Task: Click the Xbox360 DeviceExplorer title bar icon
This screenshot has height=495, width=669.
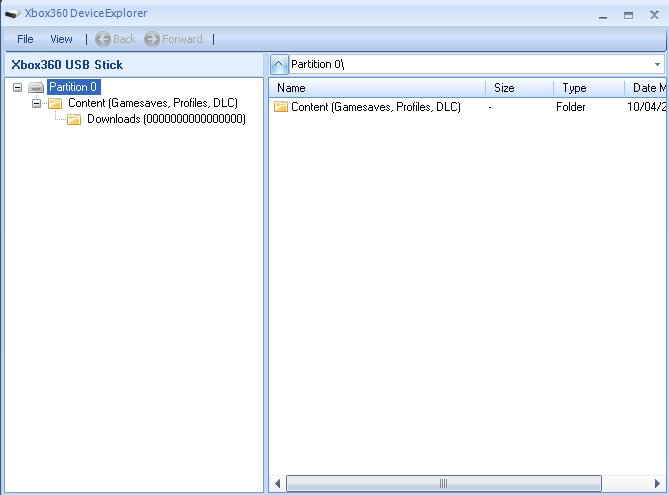Action: click(x=12, y=14)
